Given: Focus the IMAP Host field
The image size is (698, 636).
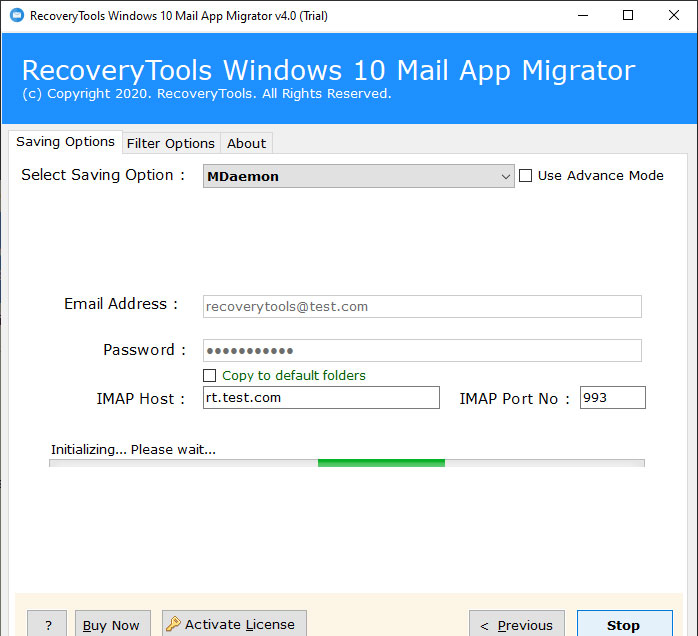Looking at the screenshot, I should pos(321,397).
